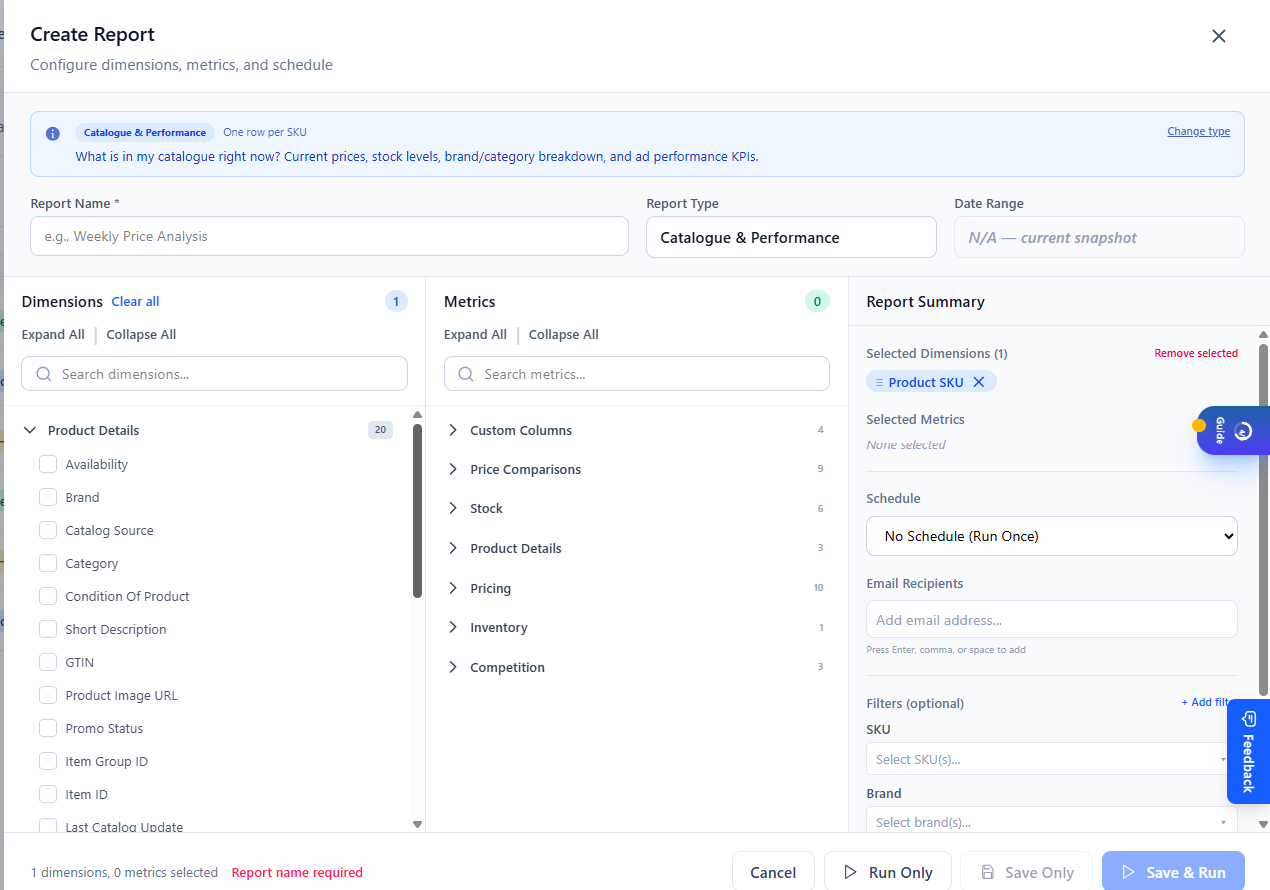Open the Schedule dropdown

point(1051,536)
